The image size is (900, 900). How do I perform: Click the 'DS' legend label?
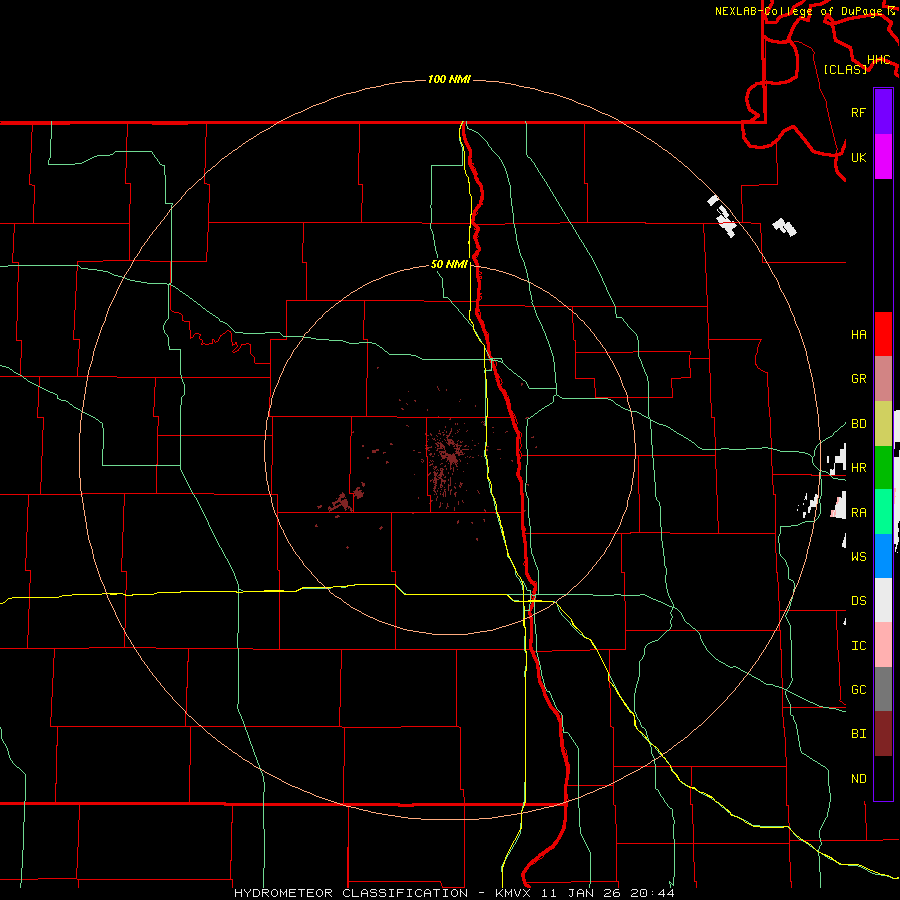pyautogui.click(x=858, y=600)
